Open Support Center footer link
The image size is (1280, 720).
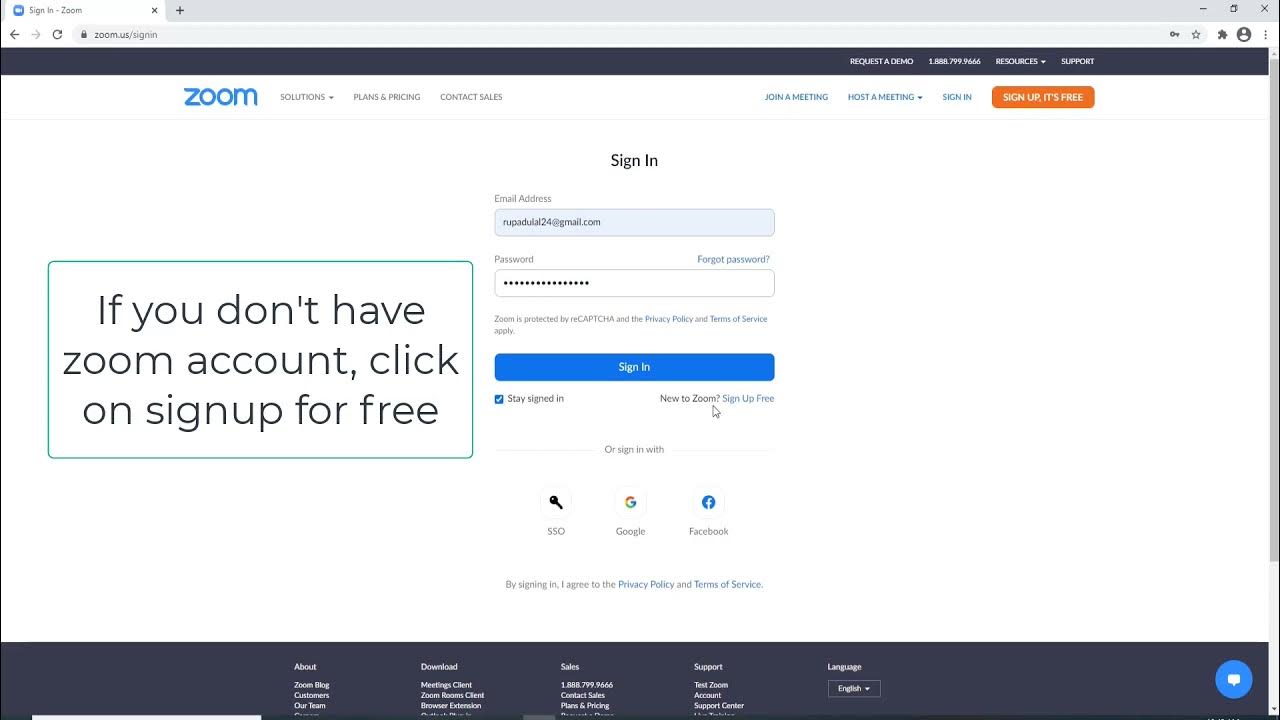pos(719,705)
